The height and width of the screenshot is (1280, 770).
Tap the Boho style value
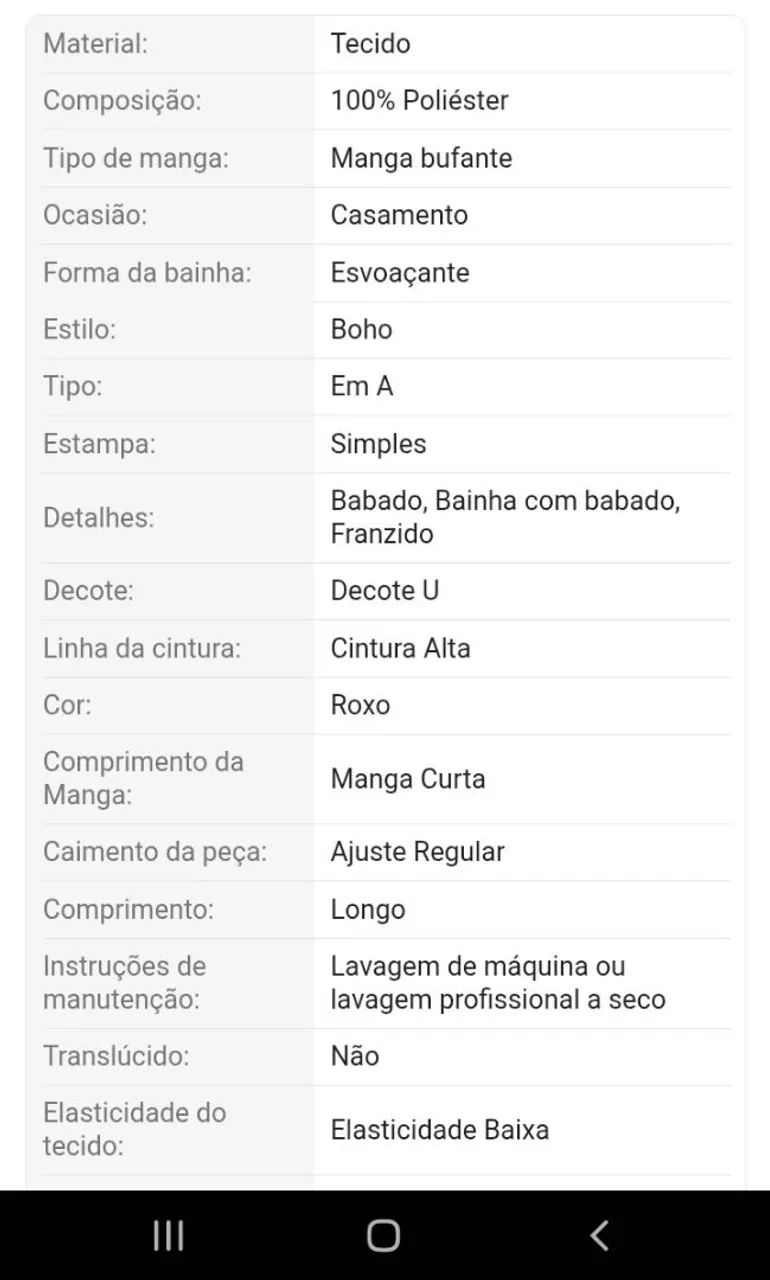click(361, 329)
